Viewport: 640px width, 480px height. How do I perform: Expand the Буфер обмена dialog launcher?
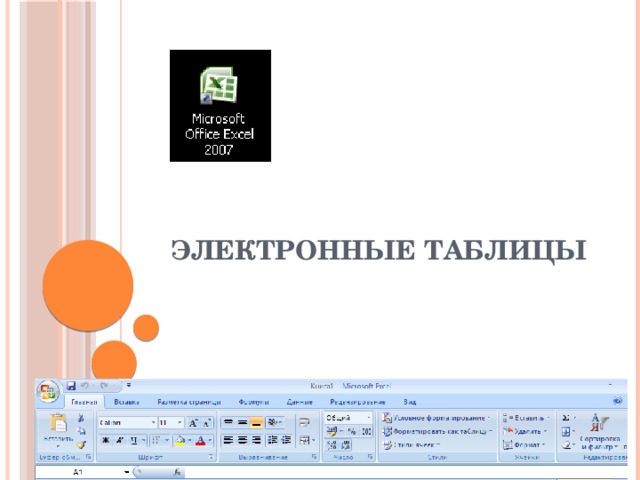[88, 457]
